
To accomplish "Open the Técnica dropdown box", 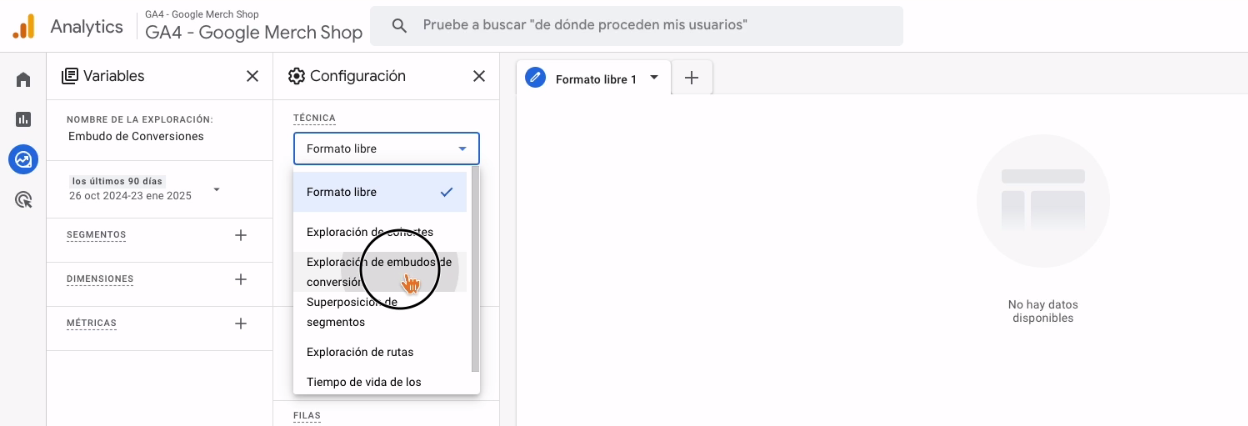I will point(386,149).
